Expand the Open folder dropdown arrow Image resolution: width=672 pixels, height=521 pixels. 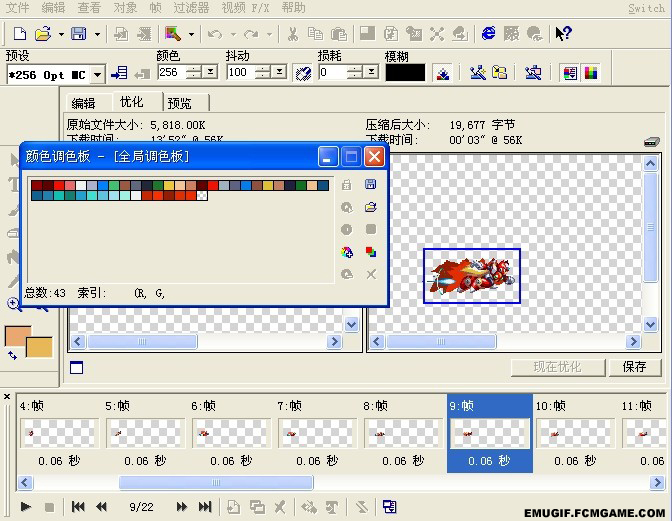pyautogui.click(x=61, y=34)
